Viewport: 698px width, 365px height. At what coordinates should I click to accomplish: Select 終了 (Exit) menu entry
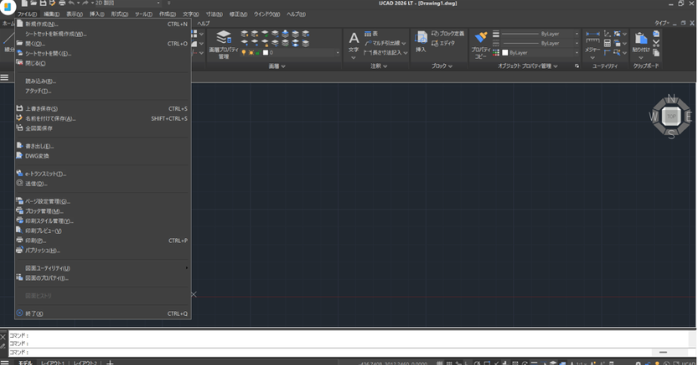103,313
